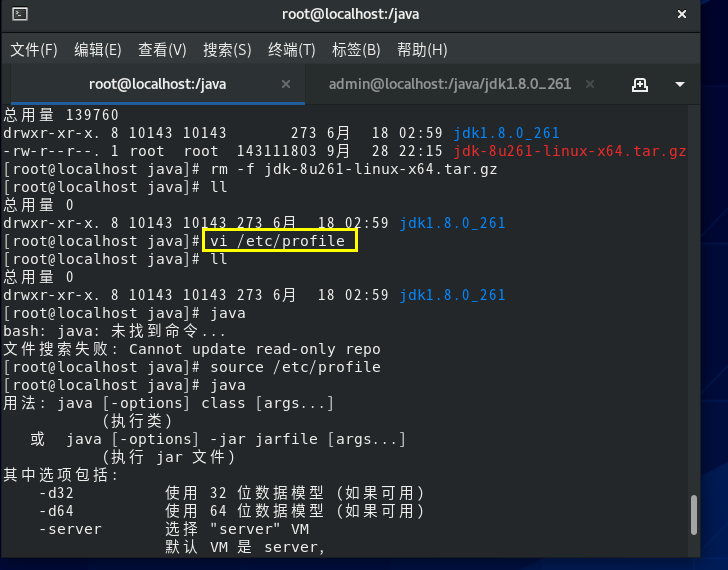Open the 搜索(S) menu
The width and height of the screenshot is (728, 570).
227,50
